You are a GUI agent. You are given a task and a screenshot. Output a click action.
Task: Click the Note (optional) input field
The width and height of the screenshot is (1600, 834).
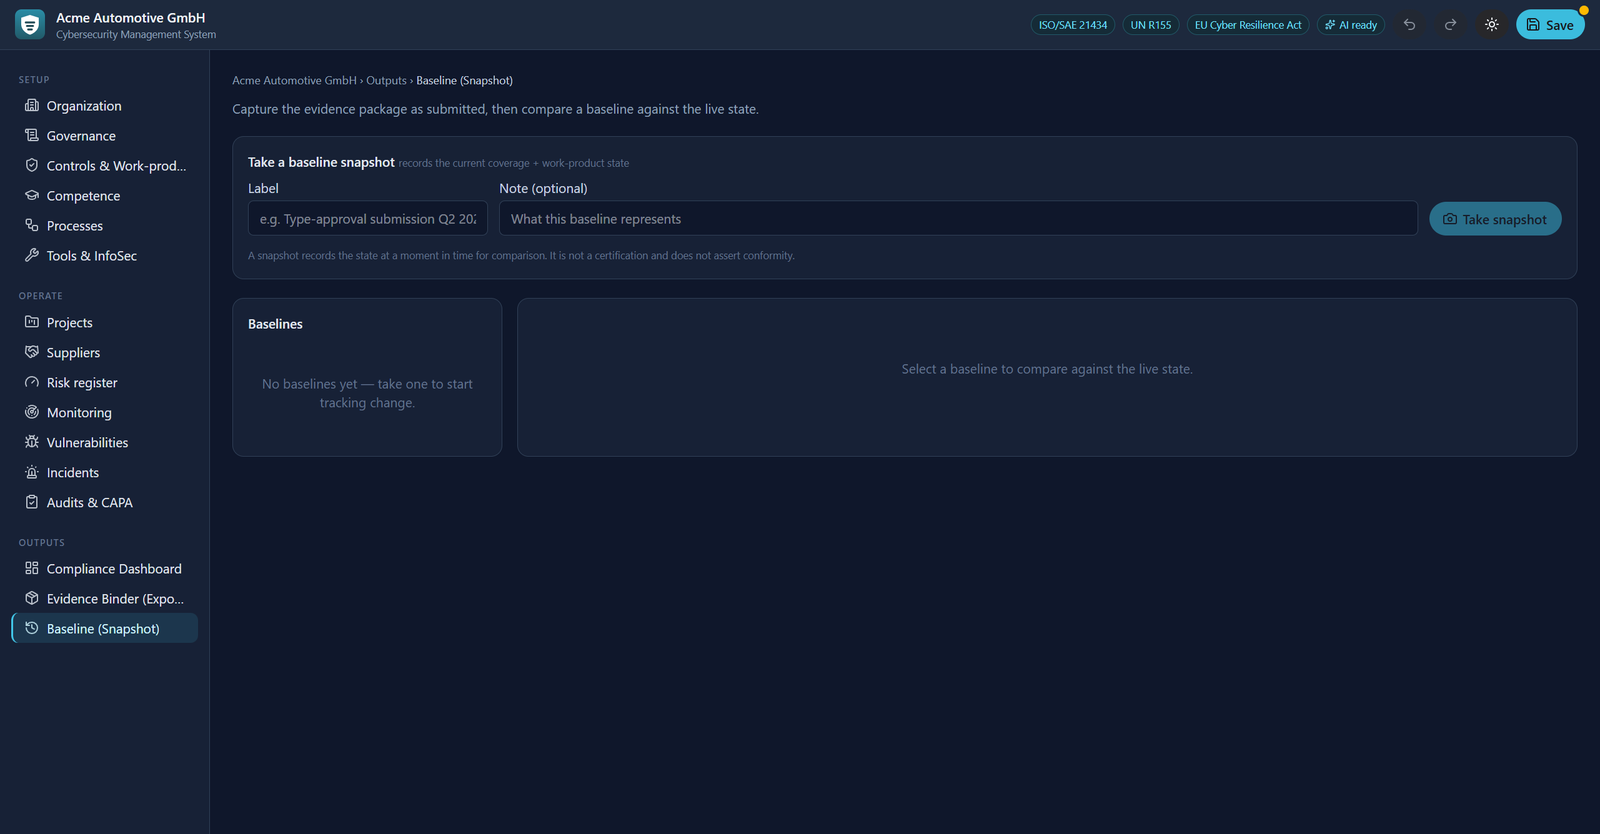[958, 218]
